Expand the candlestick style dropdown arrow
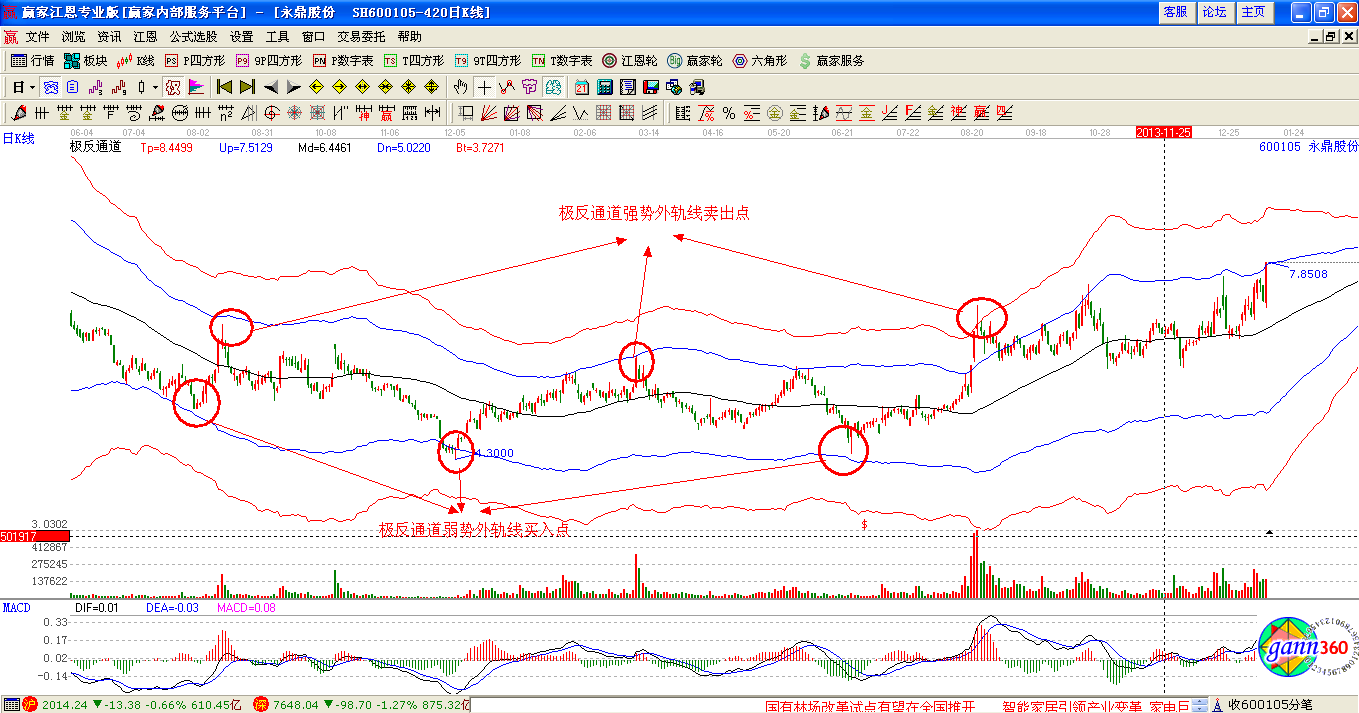The width and height of the screenshot is (1359, 713). 155,87
